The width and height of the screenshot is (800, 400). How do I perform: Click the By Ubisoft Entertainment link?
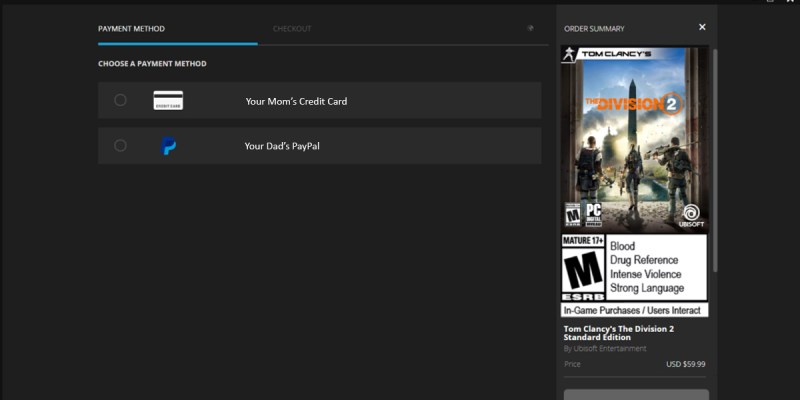tap(605, 349)
